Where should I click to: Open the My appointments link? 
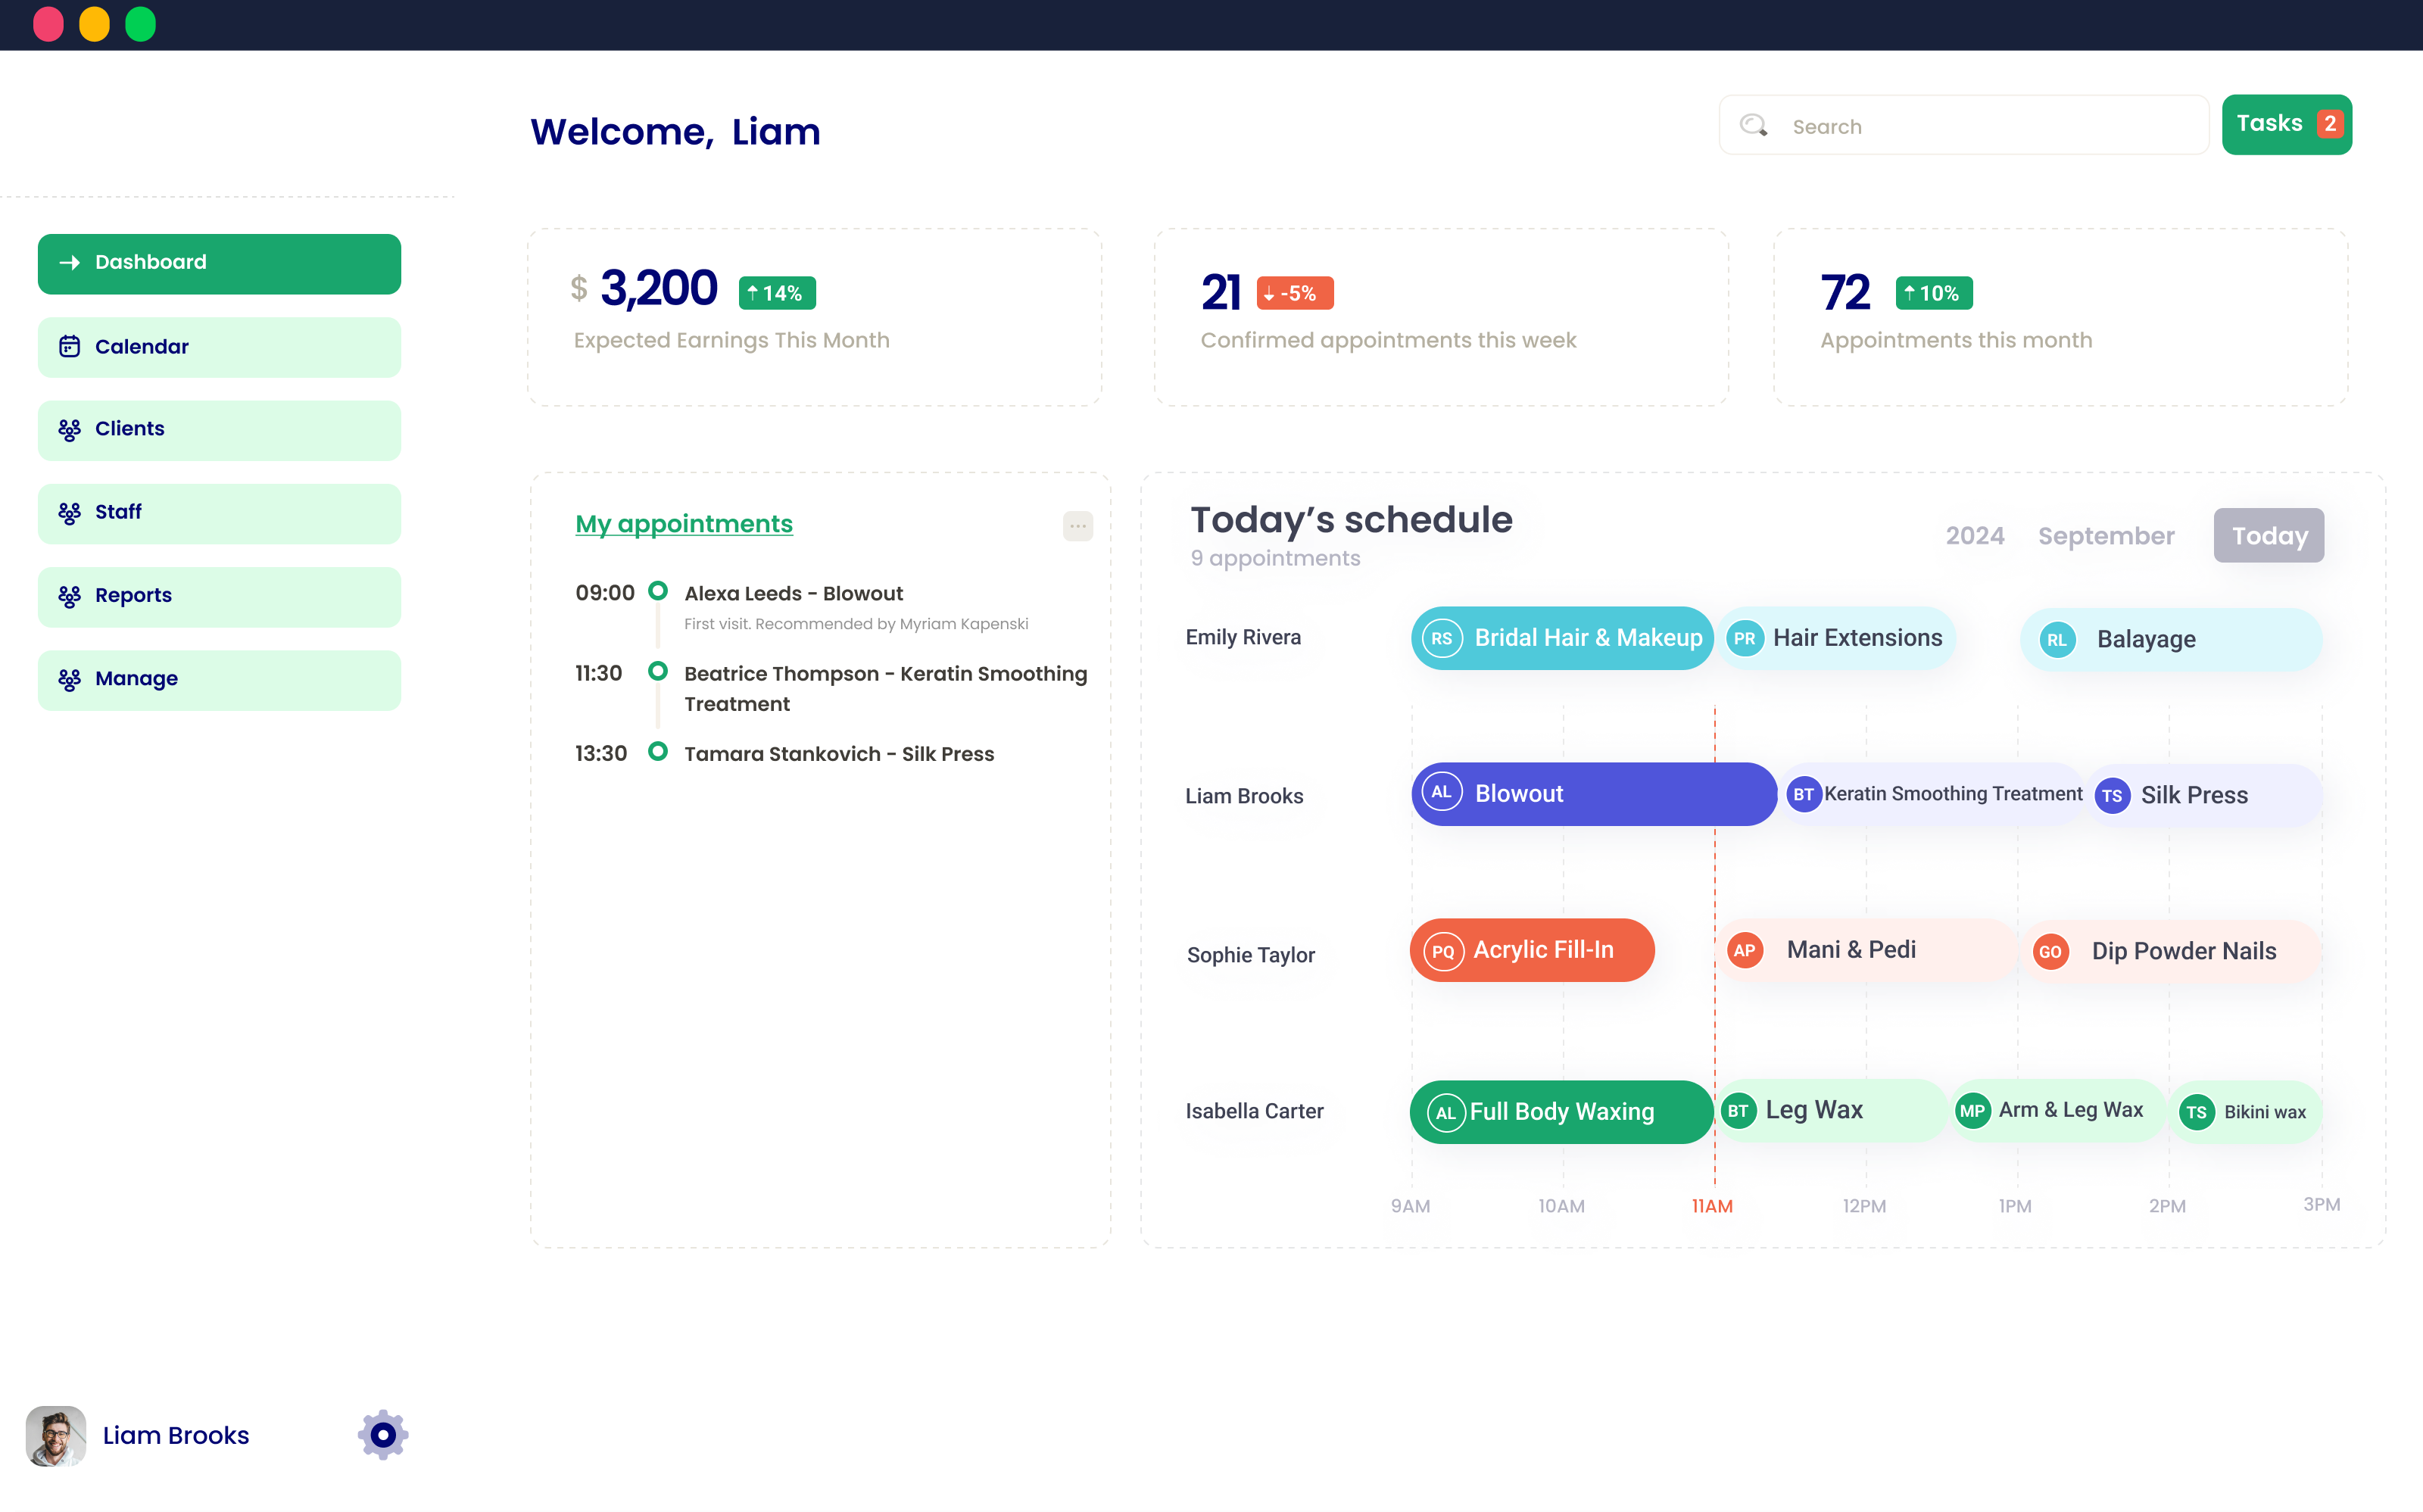(x=684, y=523)
